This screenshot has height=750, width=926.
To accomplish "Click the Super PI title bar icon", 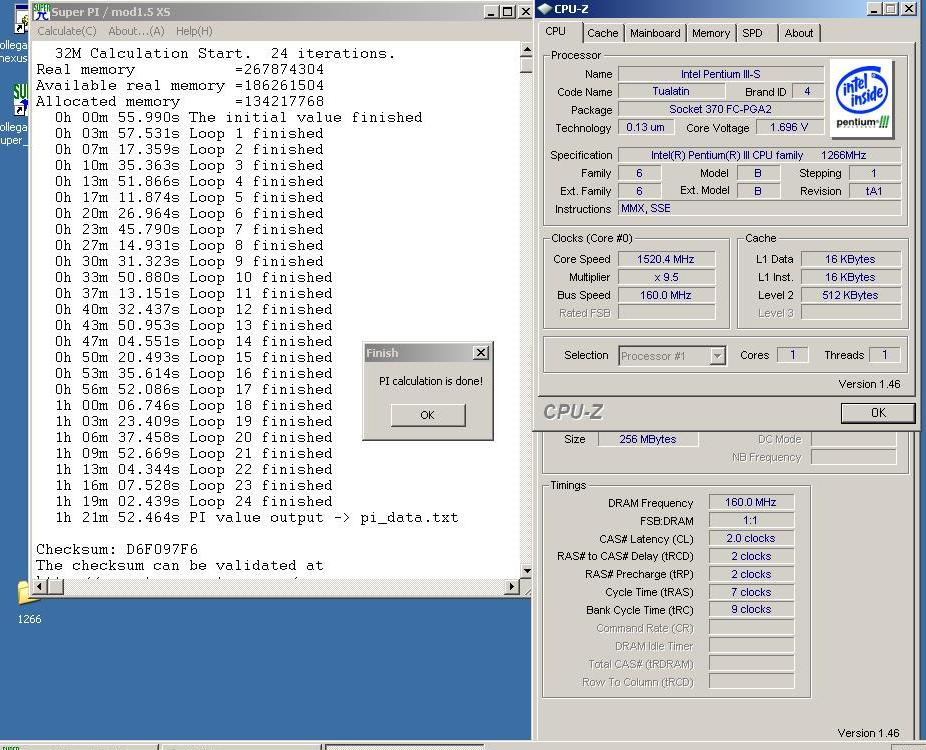I will tap(41, 12).
